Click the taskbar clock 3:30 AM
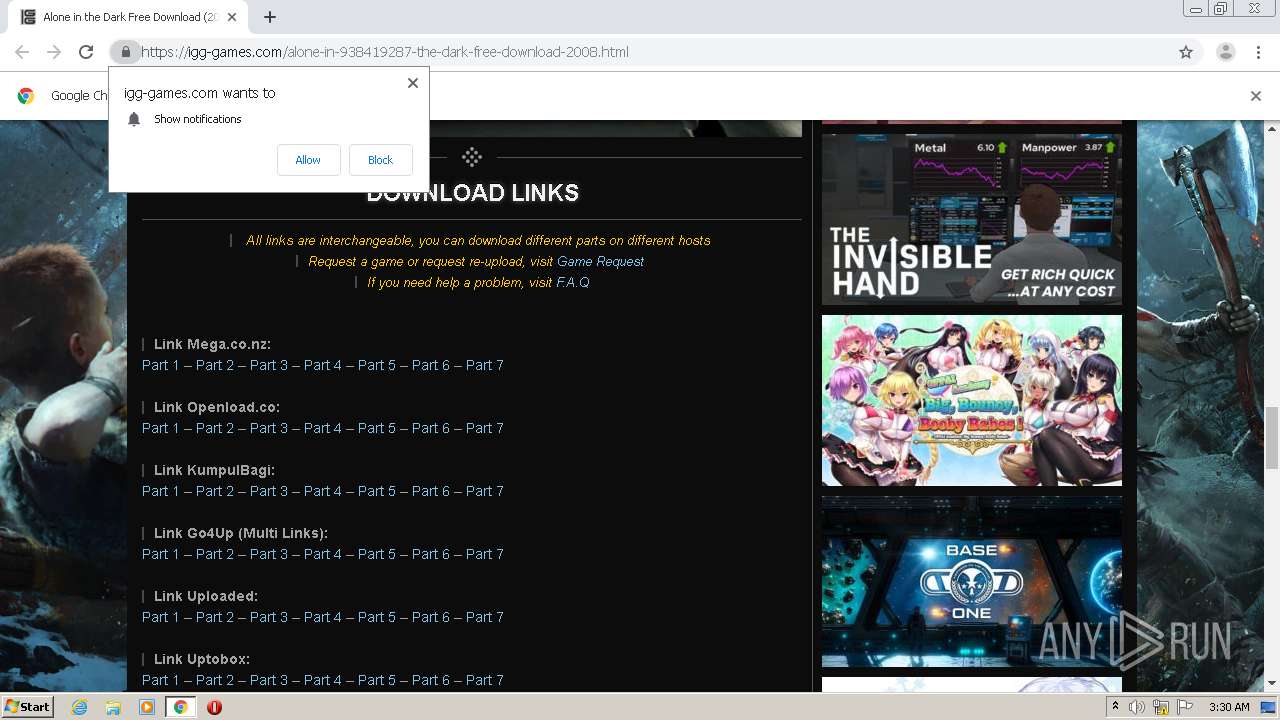This screenshot has width=1280, height=720. (1229, 707)
